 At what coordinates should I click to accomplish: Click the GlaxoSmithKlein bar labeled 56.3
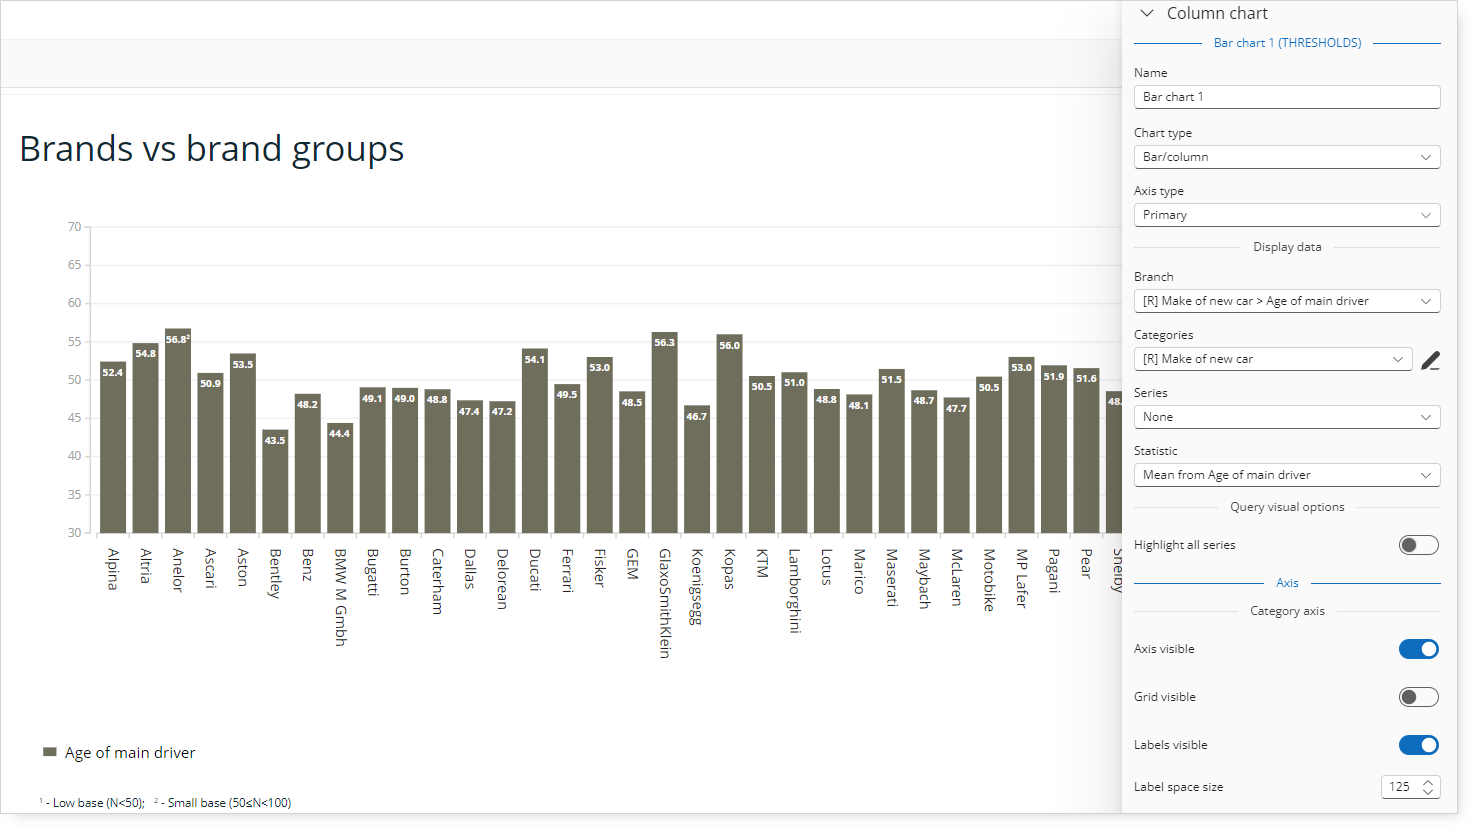click(x=665, y=432)
